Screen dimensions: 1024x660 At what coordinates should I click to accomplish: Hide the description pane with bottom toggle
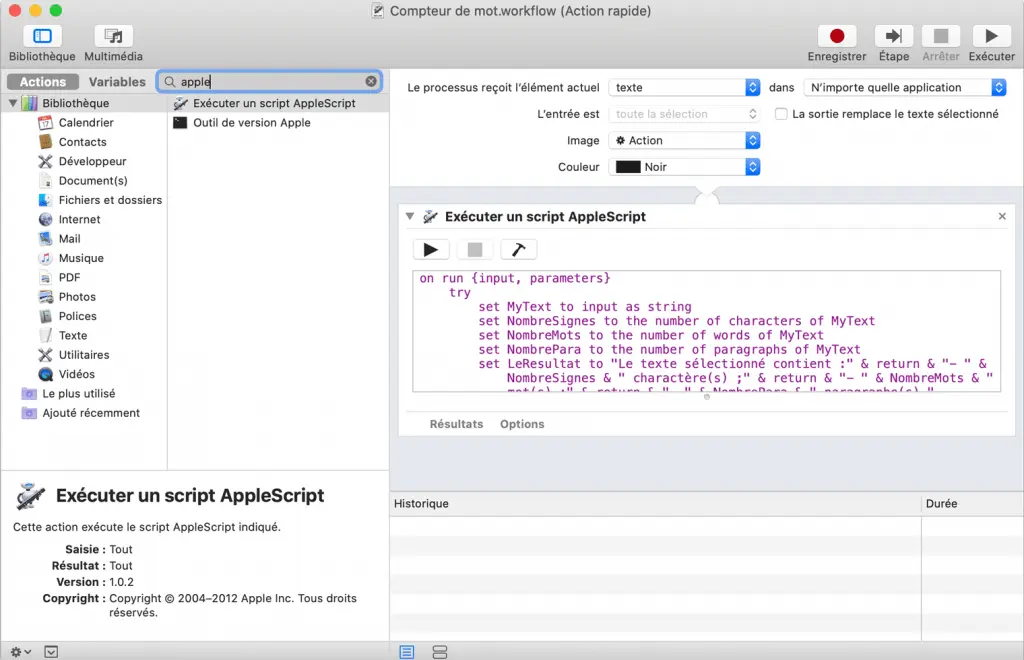coord(51,652)
